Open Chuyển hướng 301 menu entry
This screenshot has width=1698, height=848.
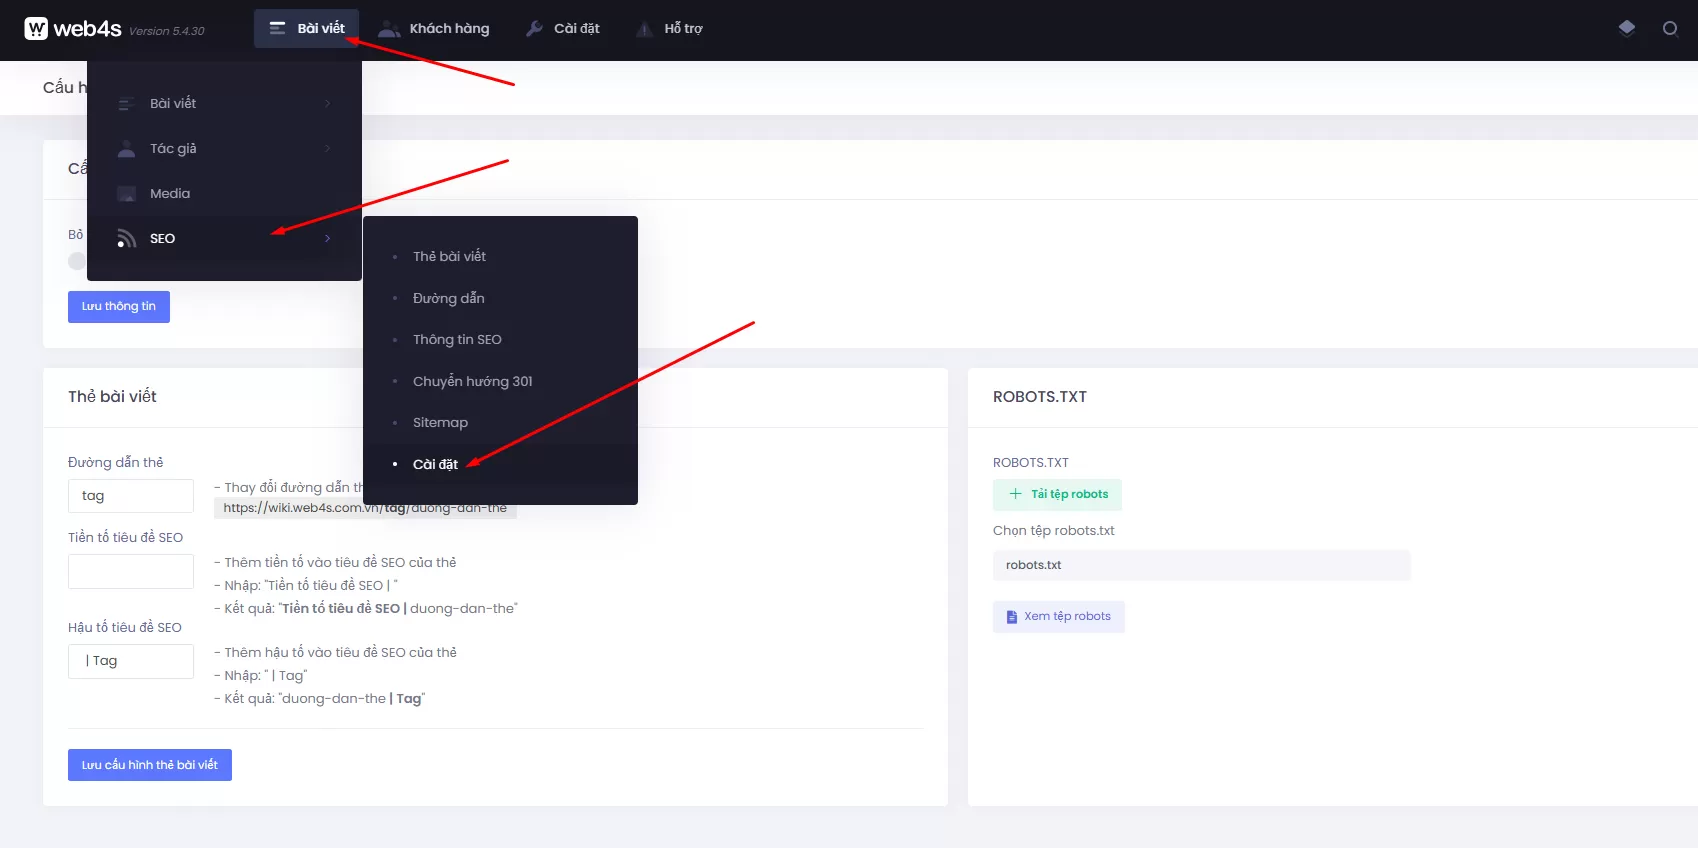472,381
